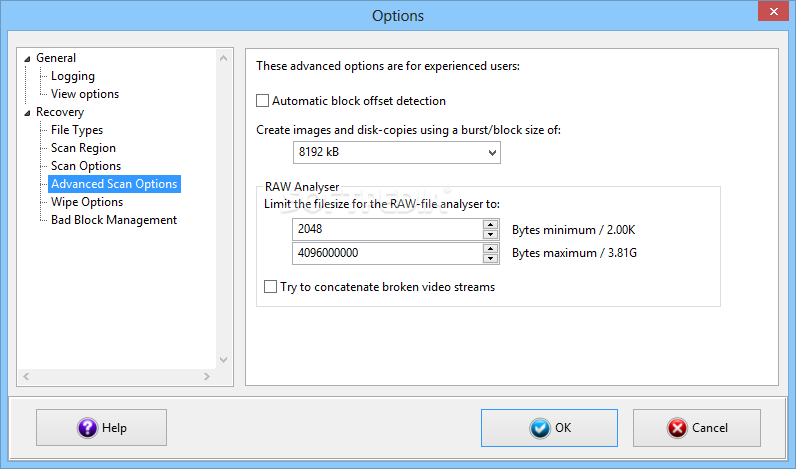Increase maximum bytes with up arrow
Screen dimensions: 796x469
click(490, 248)
